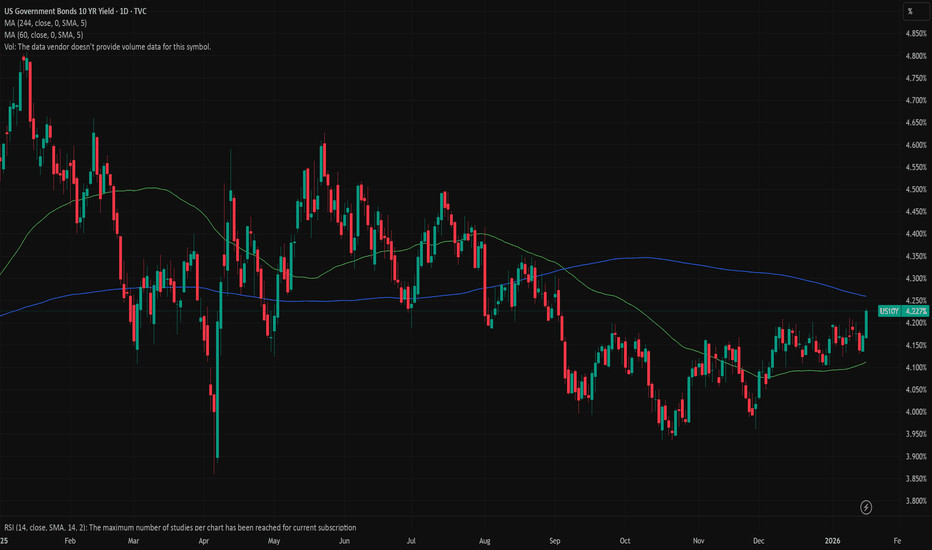Click the Dec label on the time axis
Viewport: 932px width, 550px height.
pos(763,540)
